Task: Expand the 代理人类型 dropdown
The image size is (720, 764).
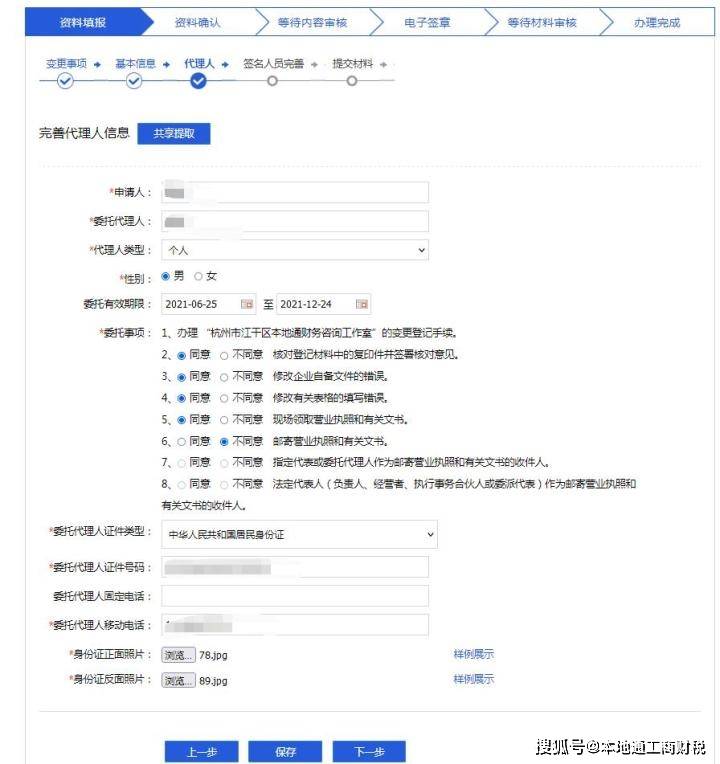Action: 294,250
